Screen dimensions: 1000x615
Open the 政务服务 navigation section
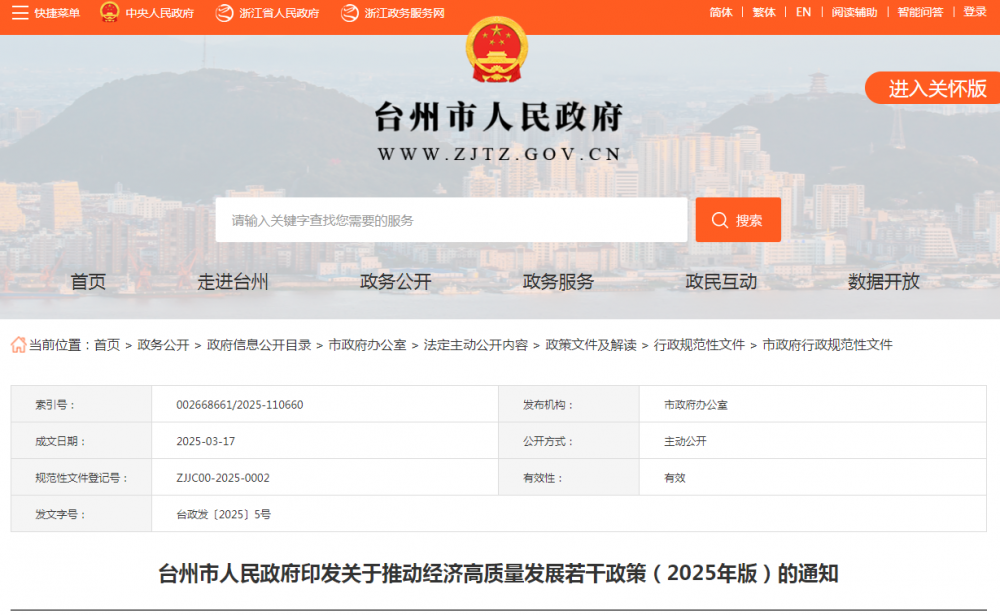(x=558, y=281)
